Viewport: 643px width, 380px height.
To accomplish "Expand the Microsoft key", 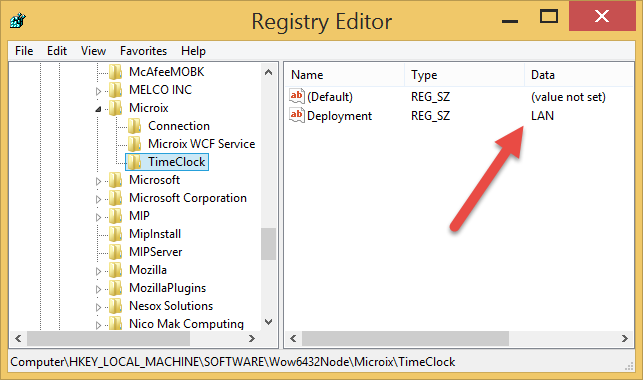I will point(98,181).
